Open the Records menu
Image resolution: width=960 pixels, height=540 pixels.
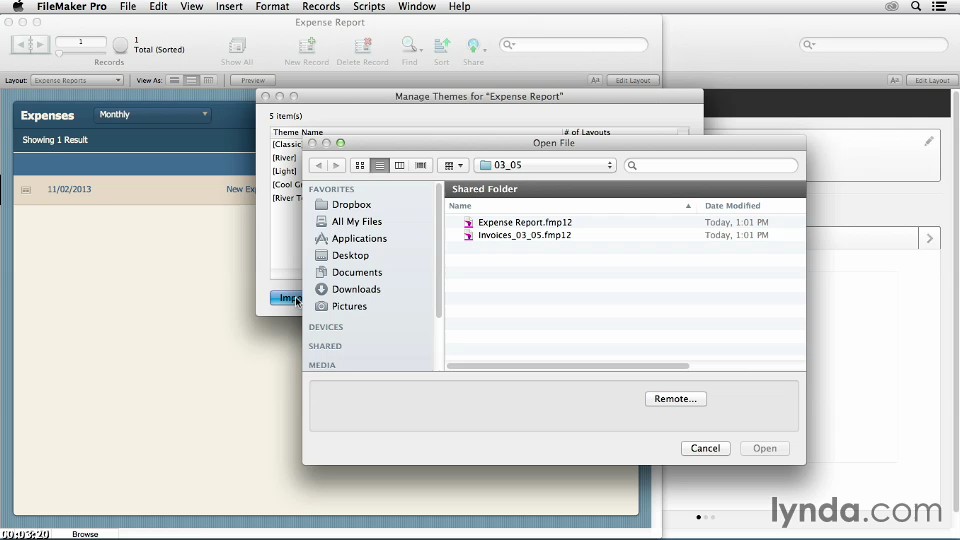321,6
